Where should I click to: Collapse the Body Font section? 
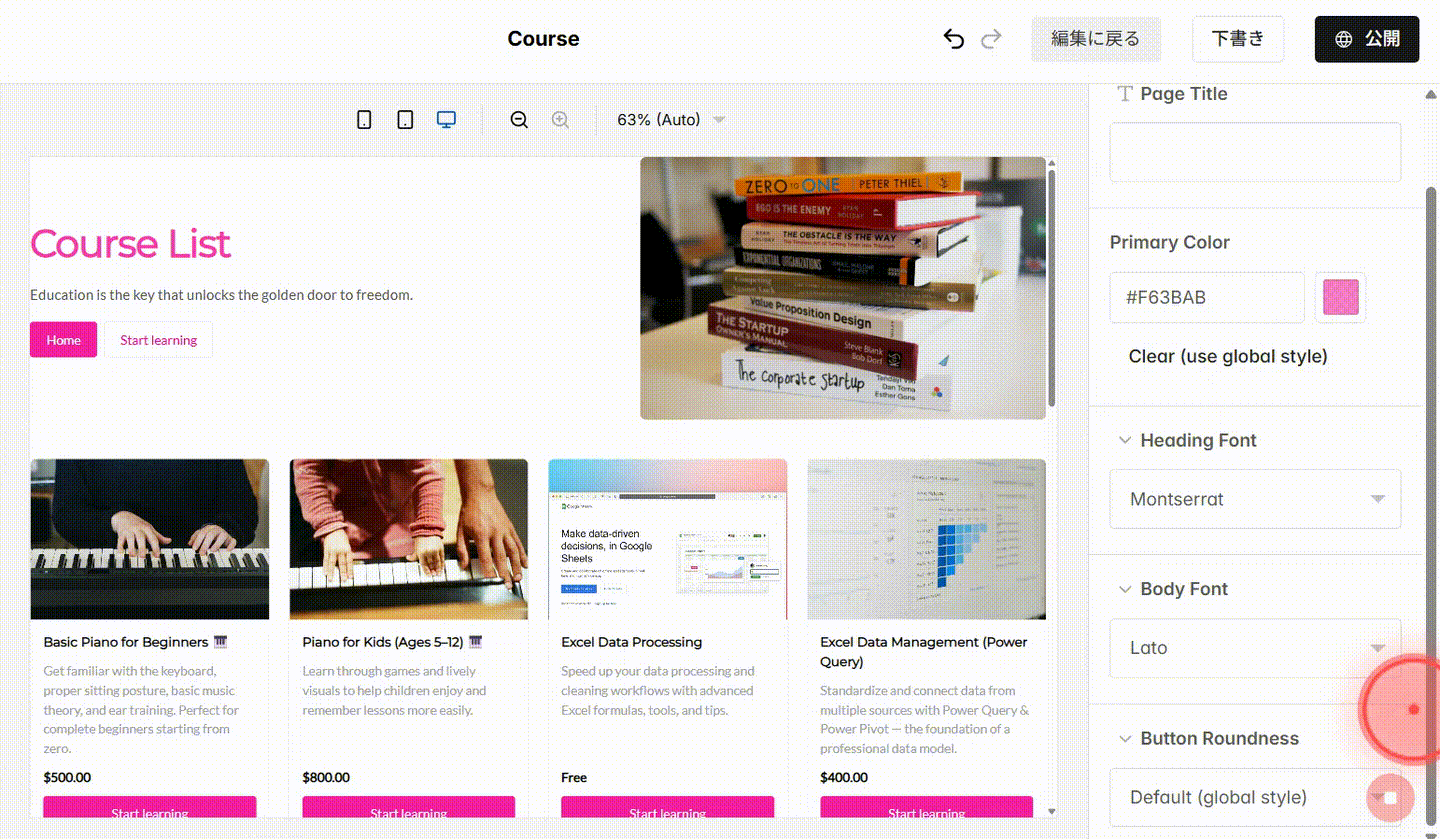1125,590
